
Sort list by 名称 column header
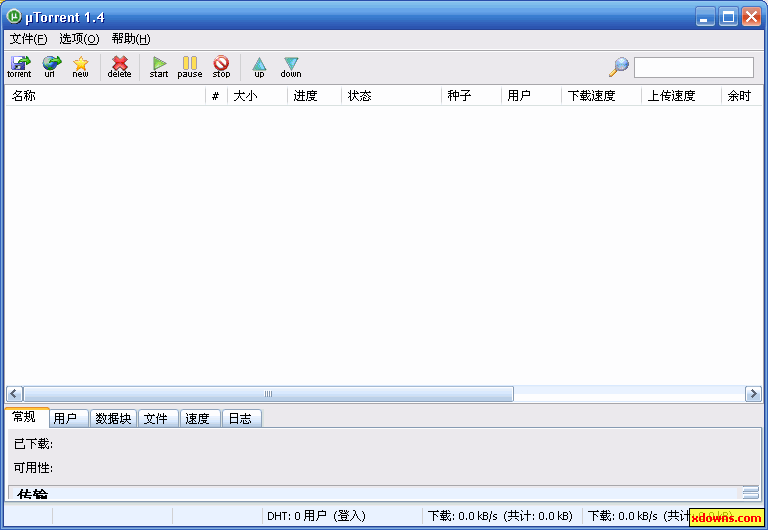click(105, 96)
